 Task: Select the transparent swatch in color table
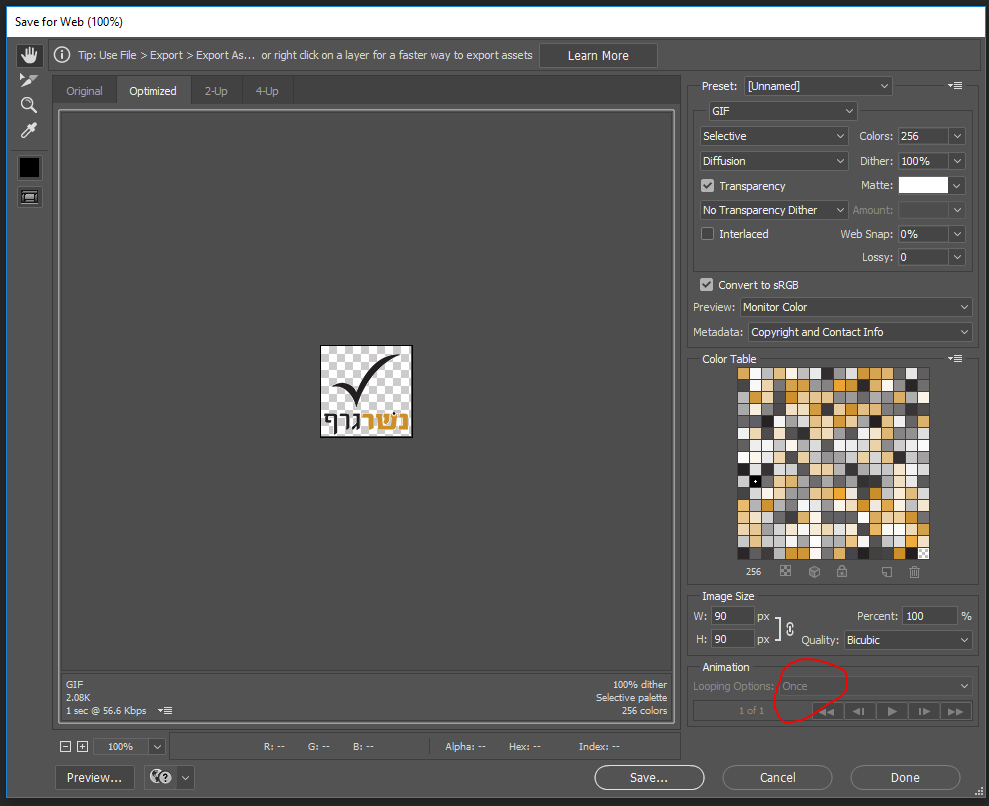coord(923,554)
